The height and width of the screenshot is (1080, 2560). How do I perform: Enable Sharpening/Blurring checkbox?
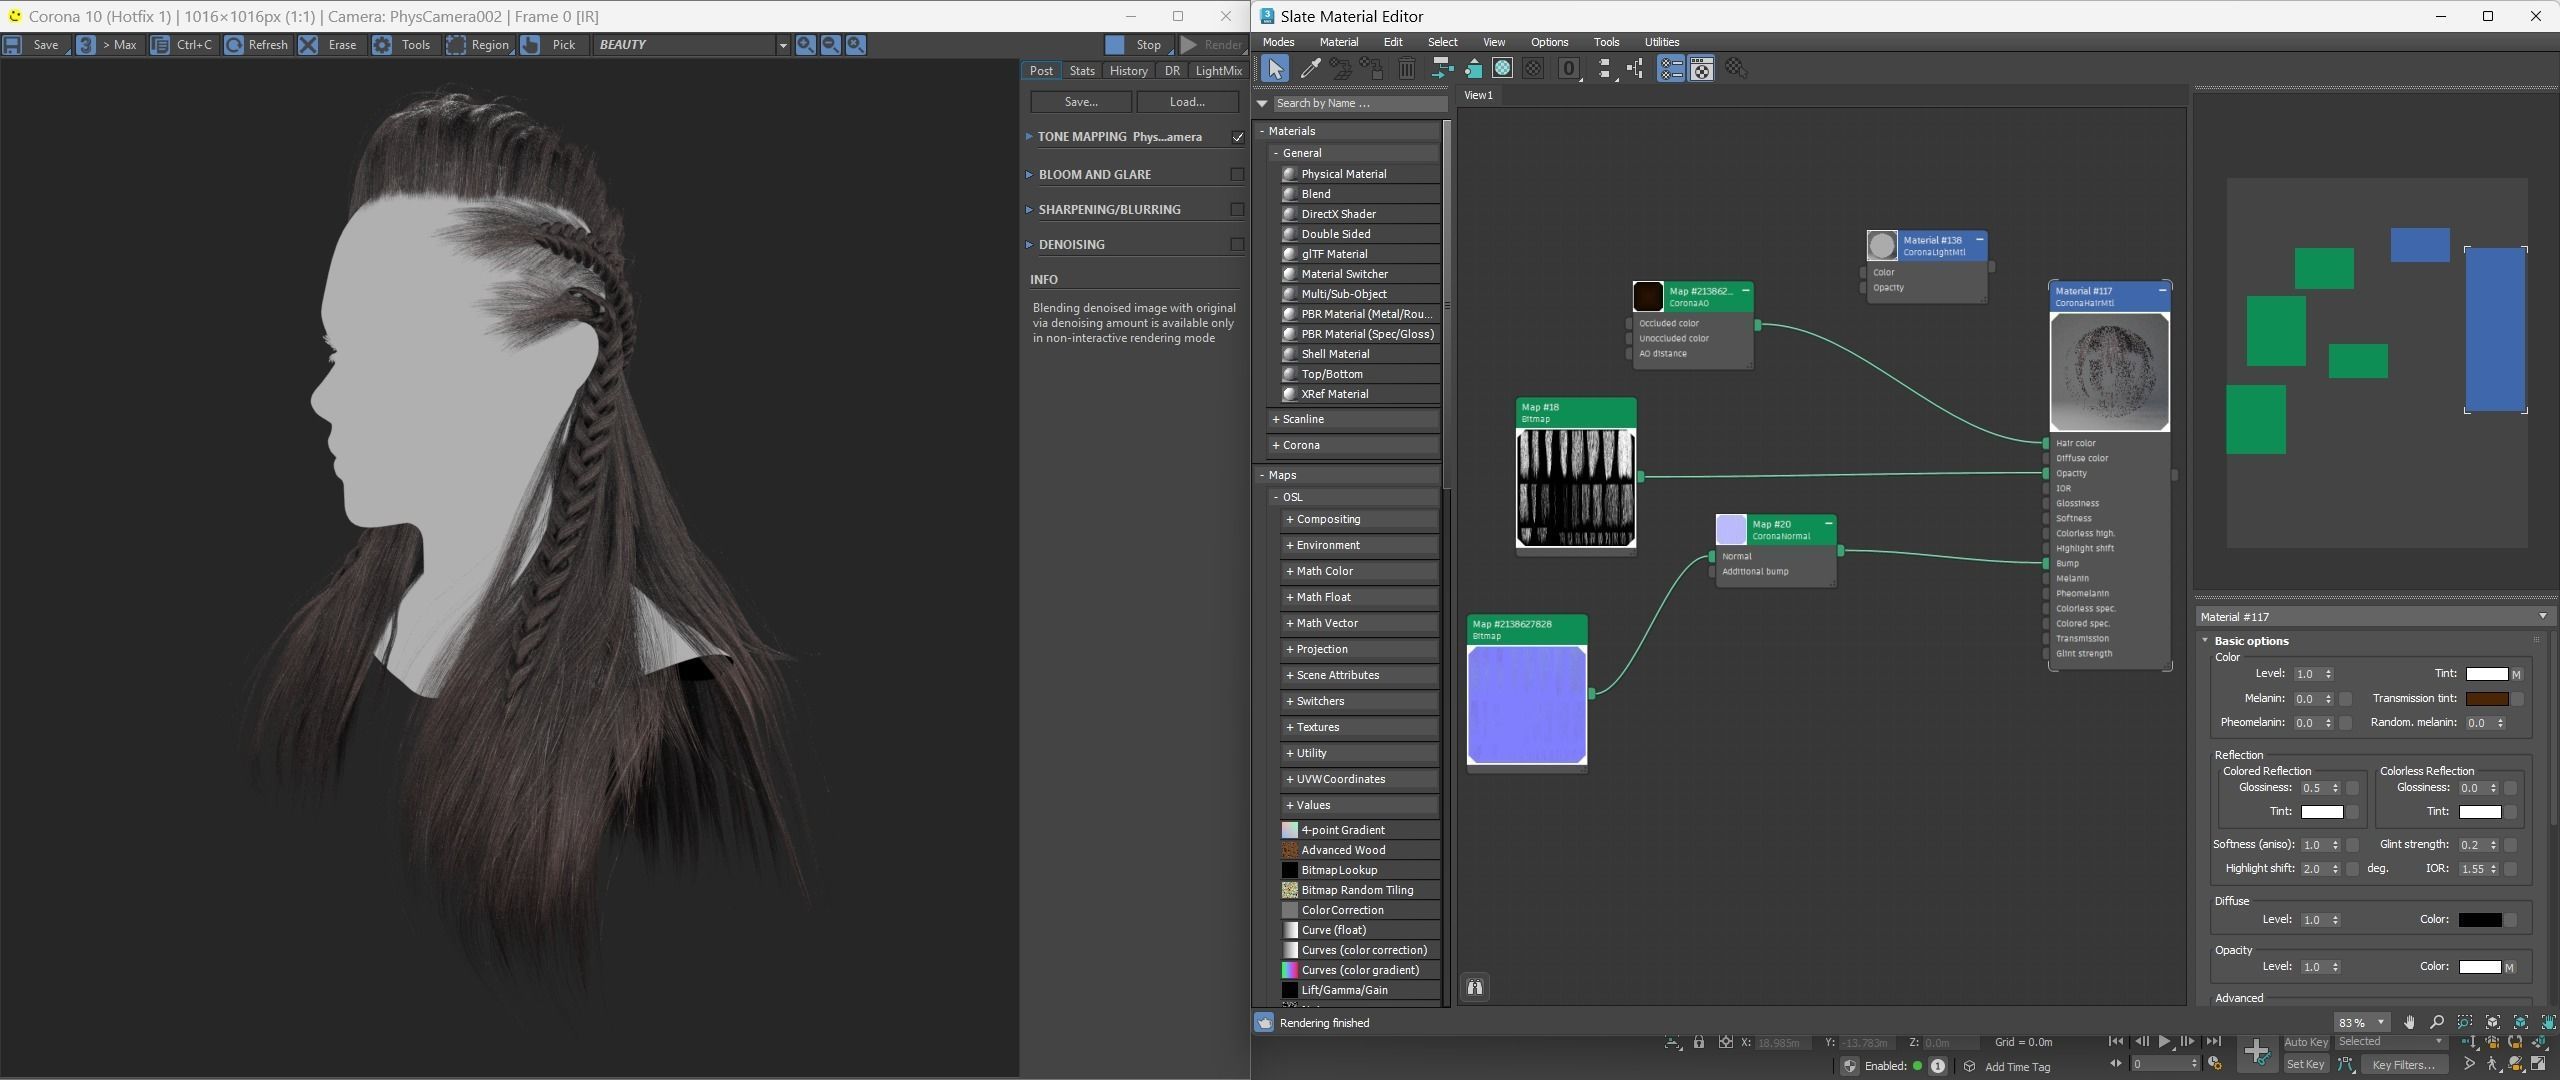(1237, 209)
